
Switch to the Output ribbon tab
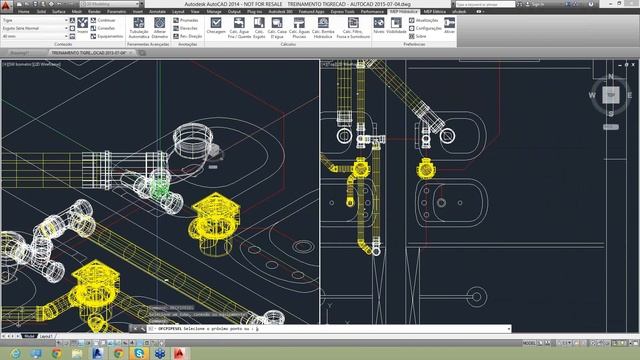[234, 11]
